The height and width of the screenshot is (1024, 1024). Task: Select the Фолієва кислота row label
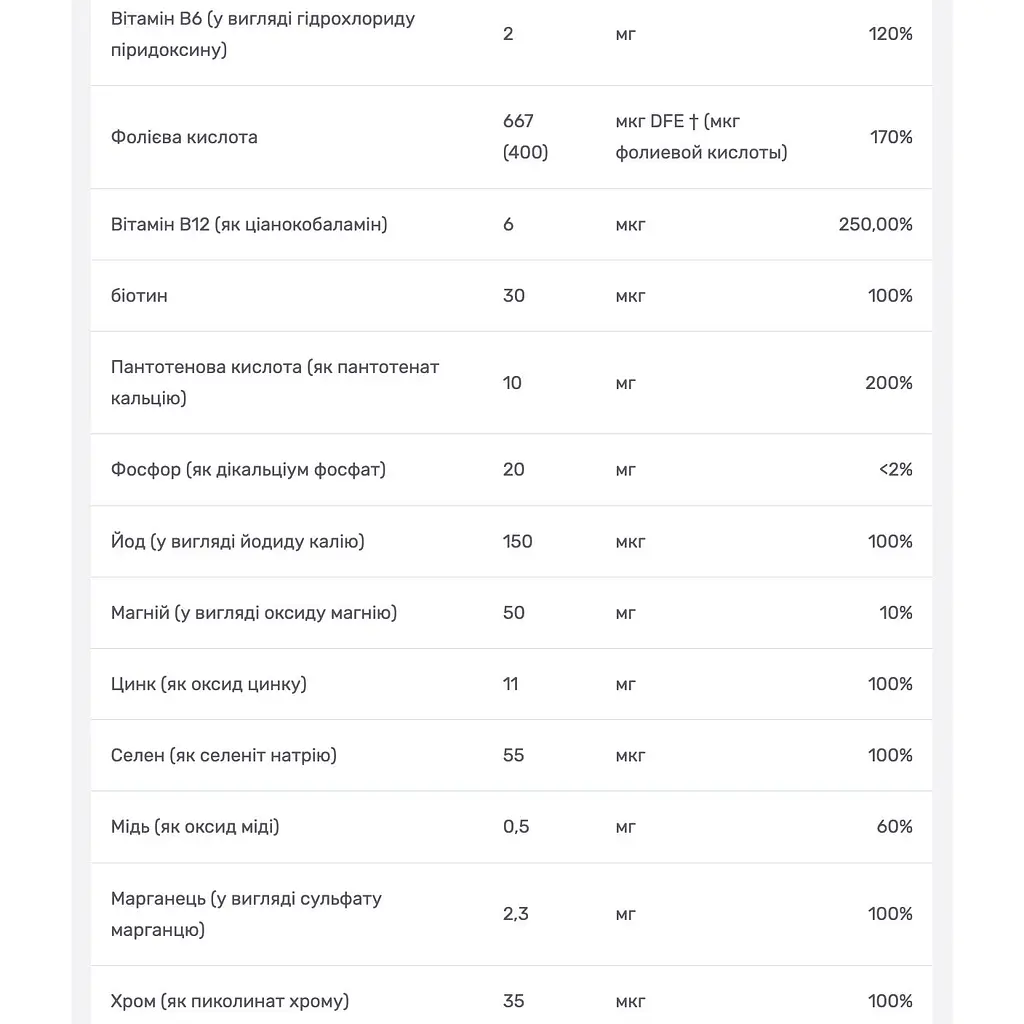point(184,137)
